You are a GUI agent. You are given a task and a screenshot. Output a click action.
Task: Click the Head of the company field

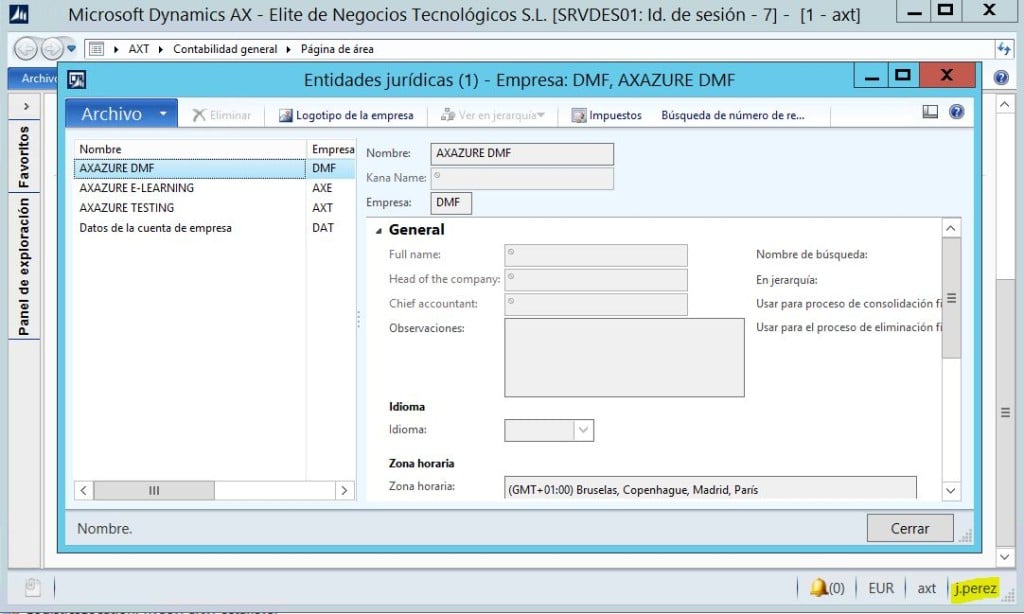tap(596, 280)
